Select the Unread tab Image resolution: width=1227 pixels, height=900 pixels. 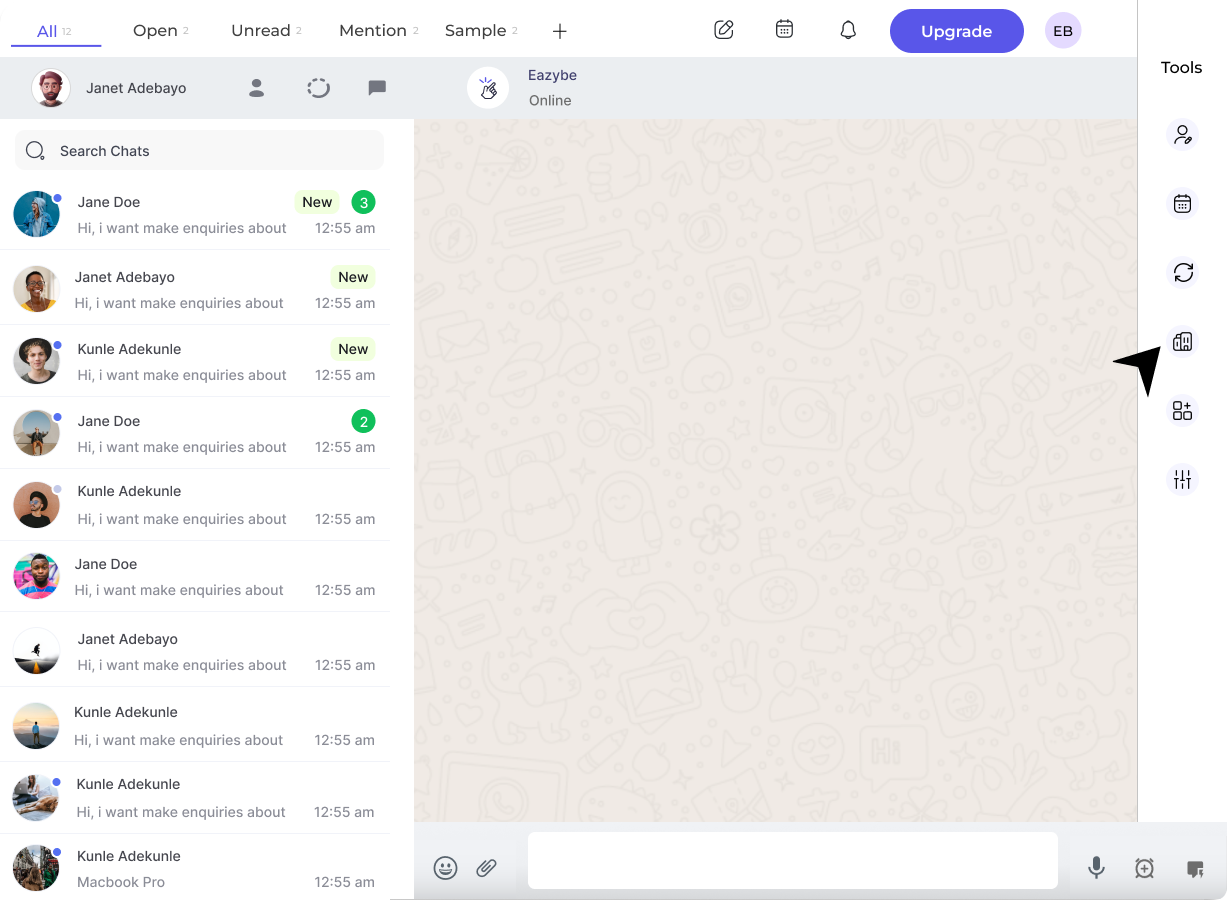(266, 31)
